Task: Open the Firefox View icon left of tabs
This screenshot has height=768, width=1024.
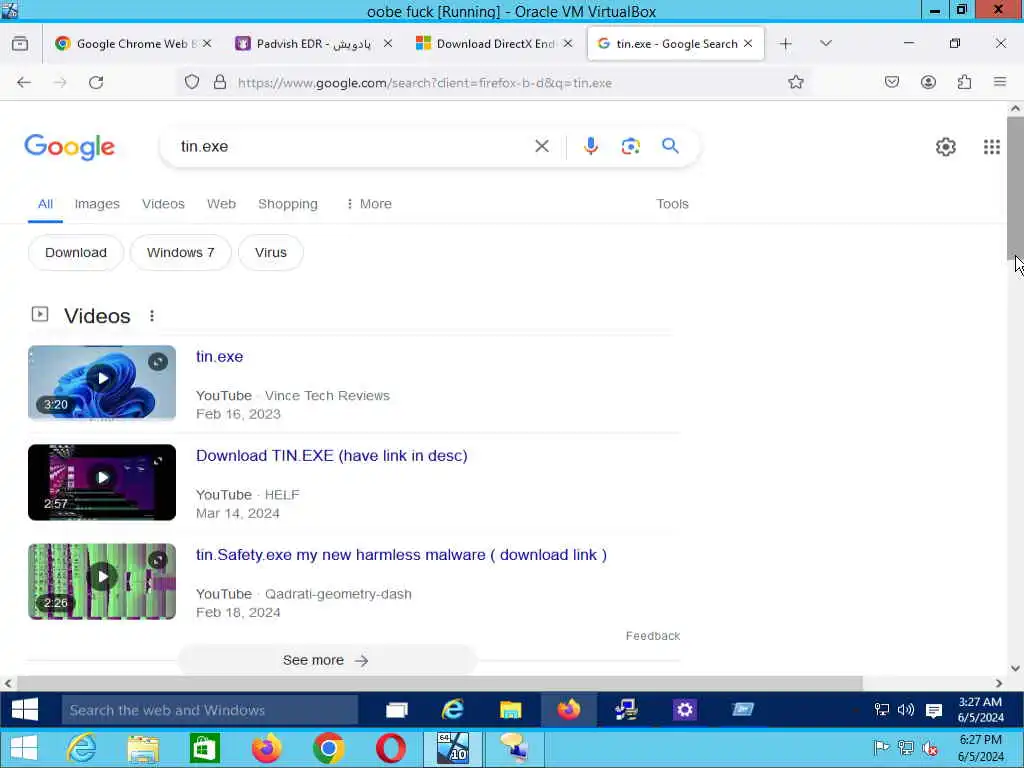Action: (20, 44)
